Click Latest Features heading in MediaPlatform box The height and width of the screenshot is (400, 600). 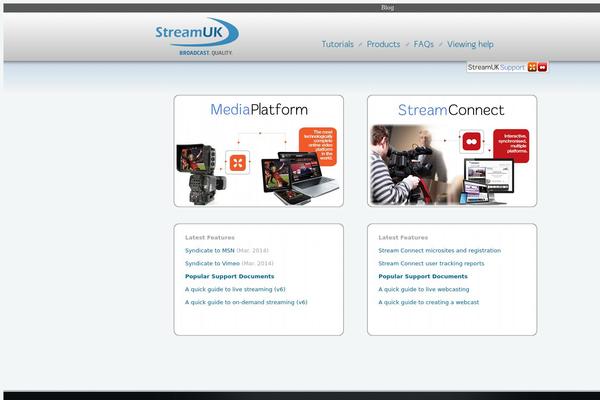pyautogui.click(x=210, y=238)
